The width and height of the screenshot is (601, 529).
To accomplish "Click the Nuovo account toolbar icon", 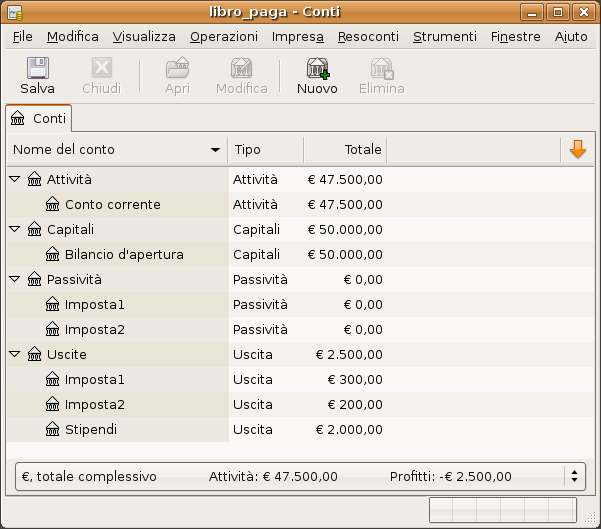I will click(x=317, y=69).
